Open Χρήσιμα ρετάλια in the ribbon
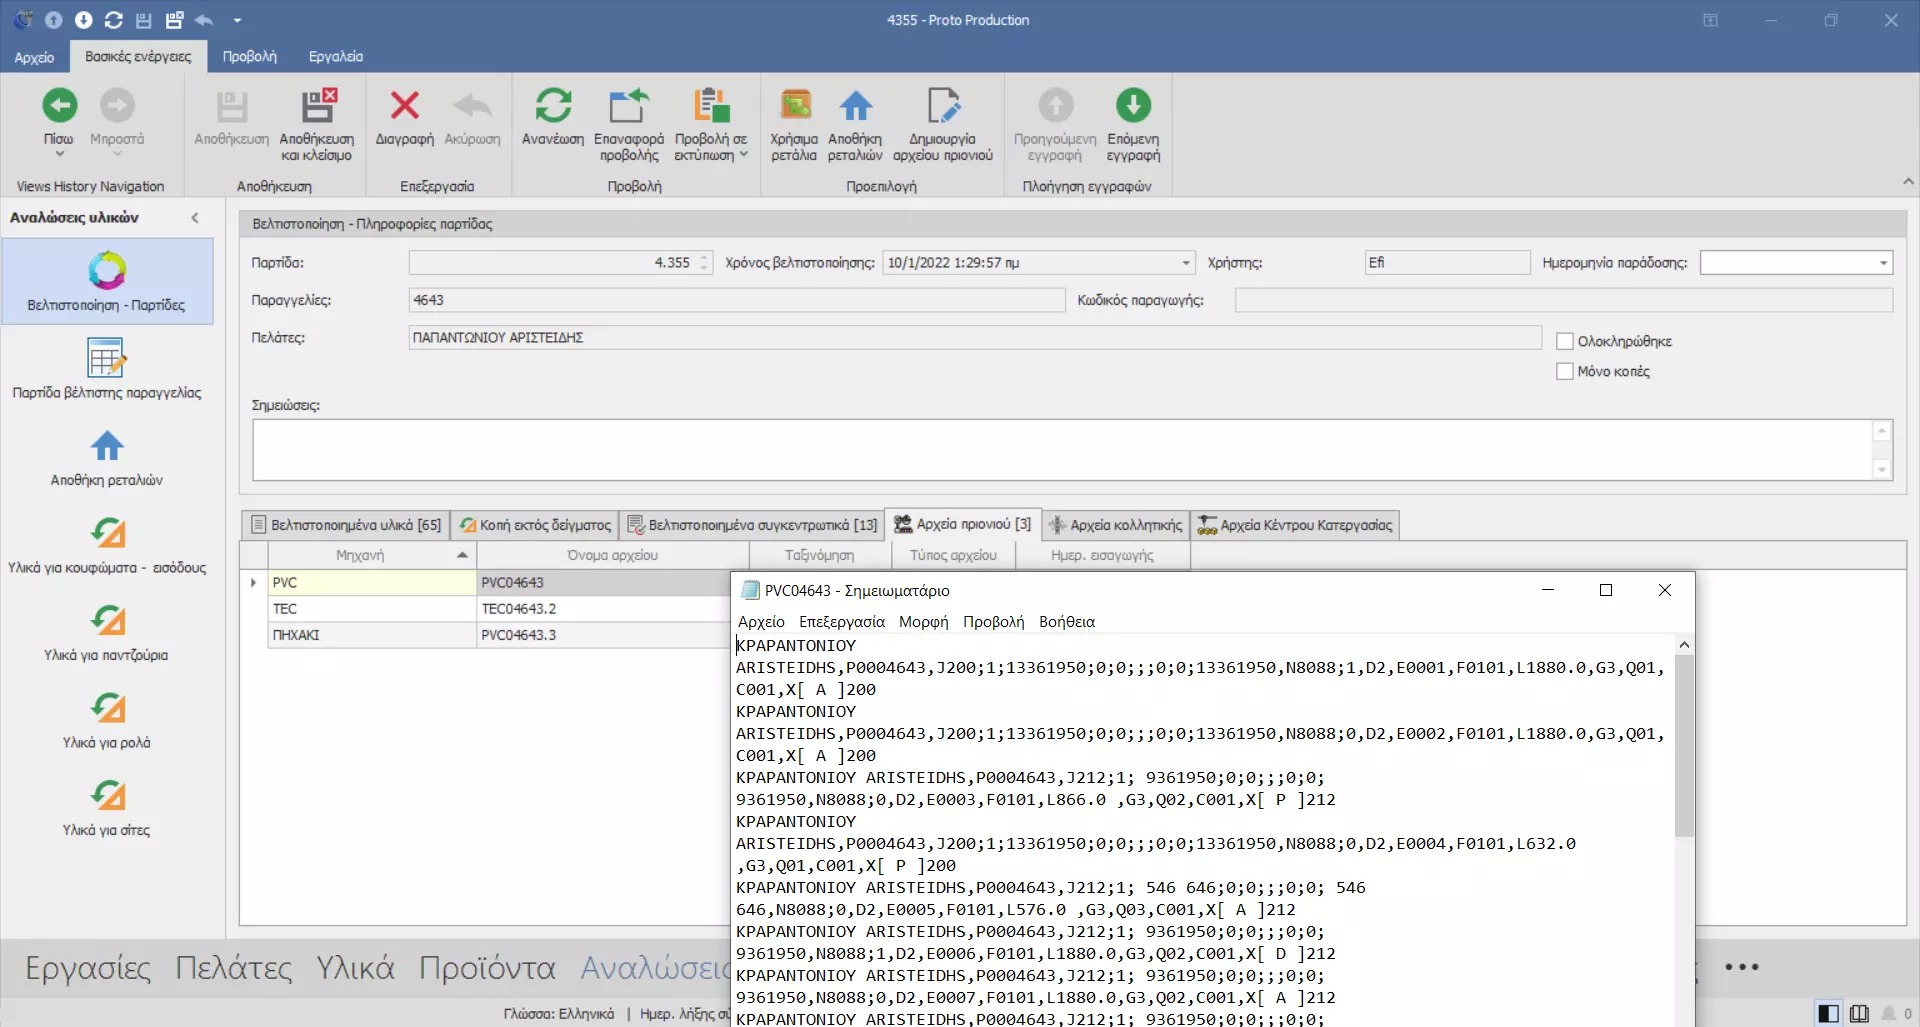 pyautogui.click(x=794, y=106)
